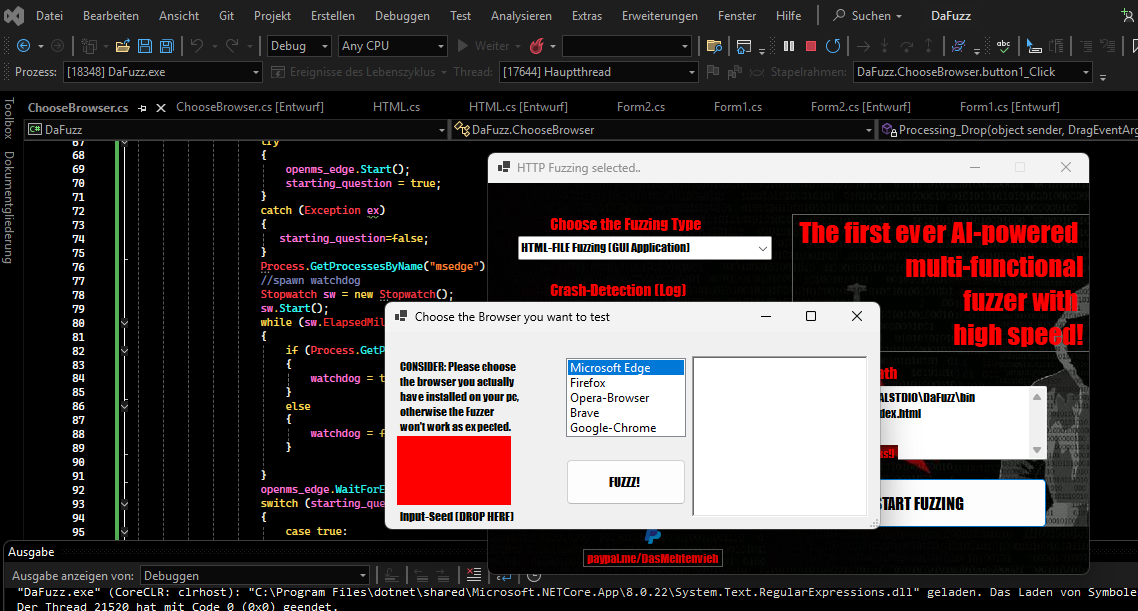Toggle word wrap in the output panel
The width and height of the screenshot is (1138, 611).
[x=504, y=575]
